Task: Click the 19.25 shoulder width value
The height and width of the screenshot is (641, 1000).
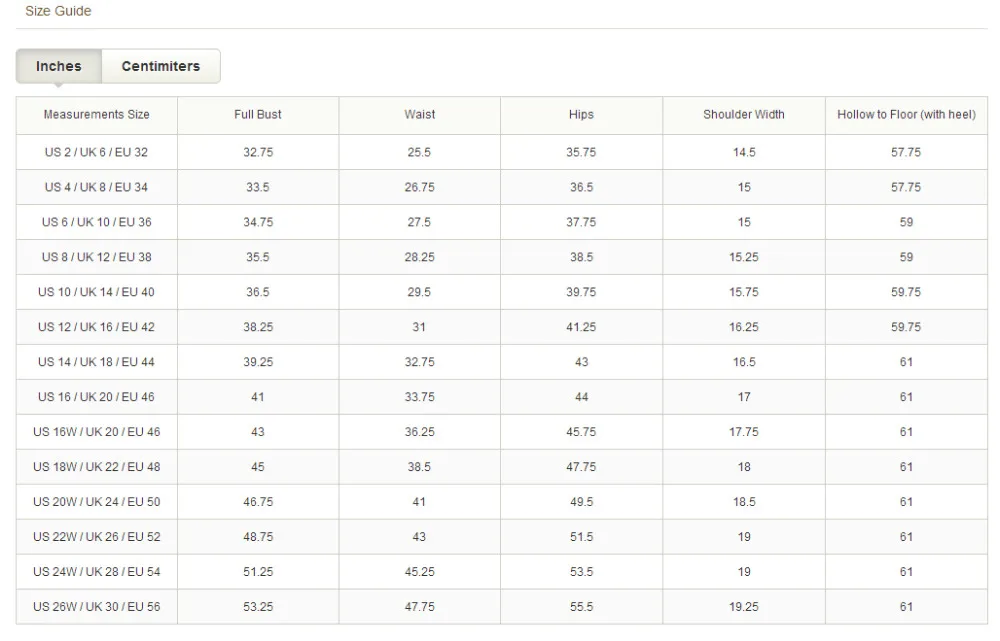Action: (x=744, y=607)
